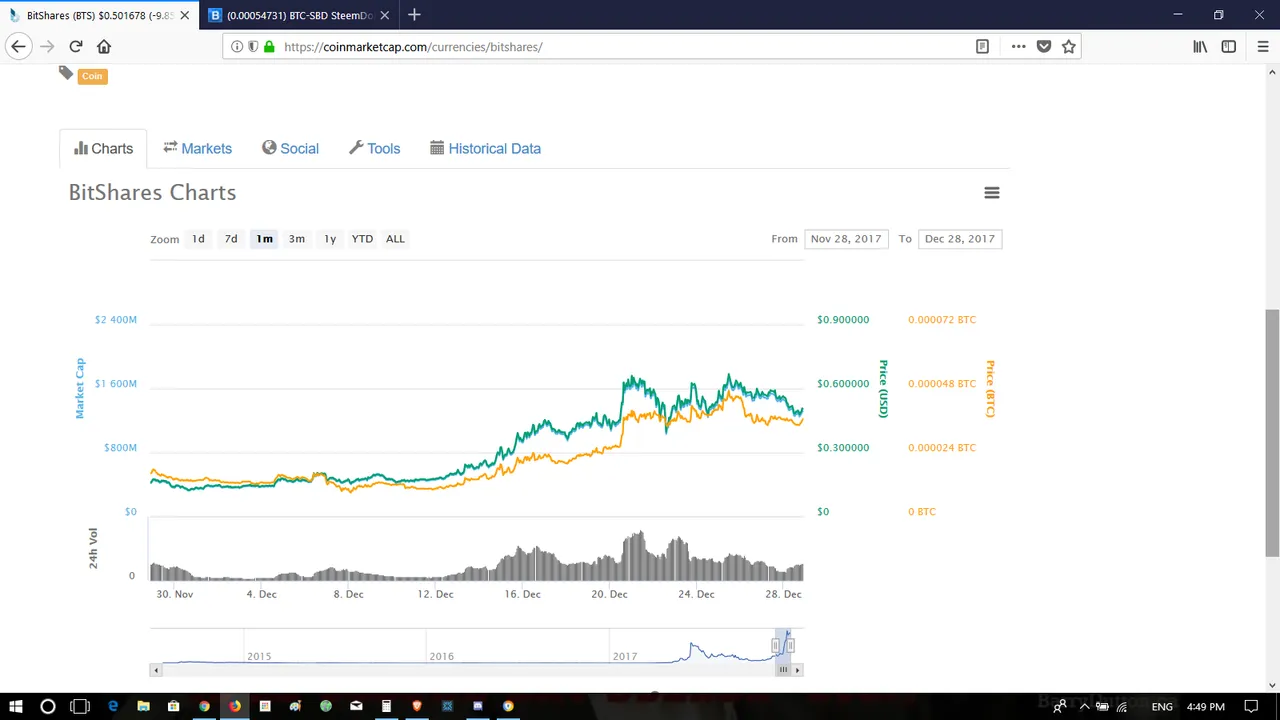Open the Calculator taskbar icon
The height and width of the screenshot is (720, 1280).
(386, 706)
